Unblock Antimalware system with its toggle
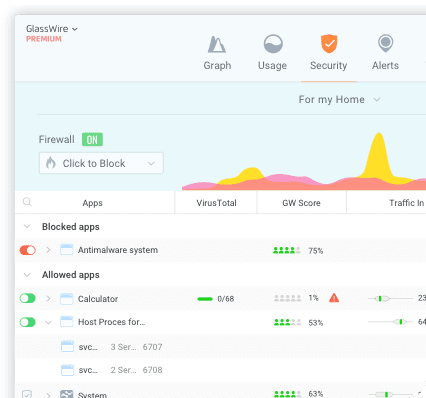Image resolution: width=426 pixels, height=398 pixels. (28, 250)
